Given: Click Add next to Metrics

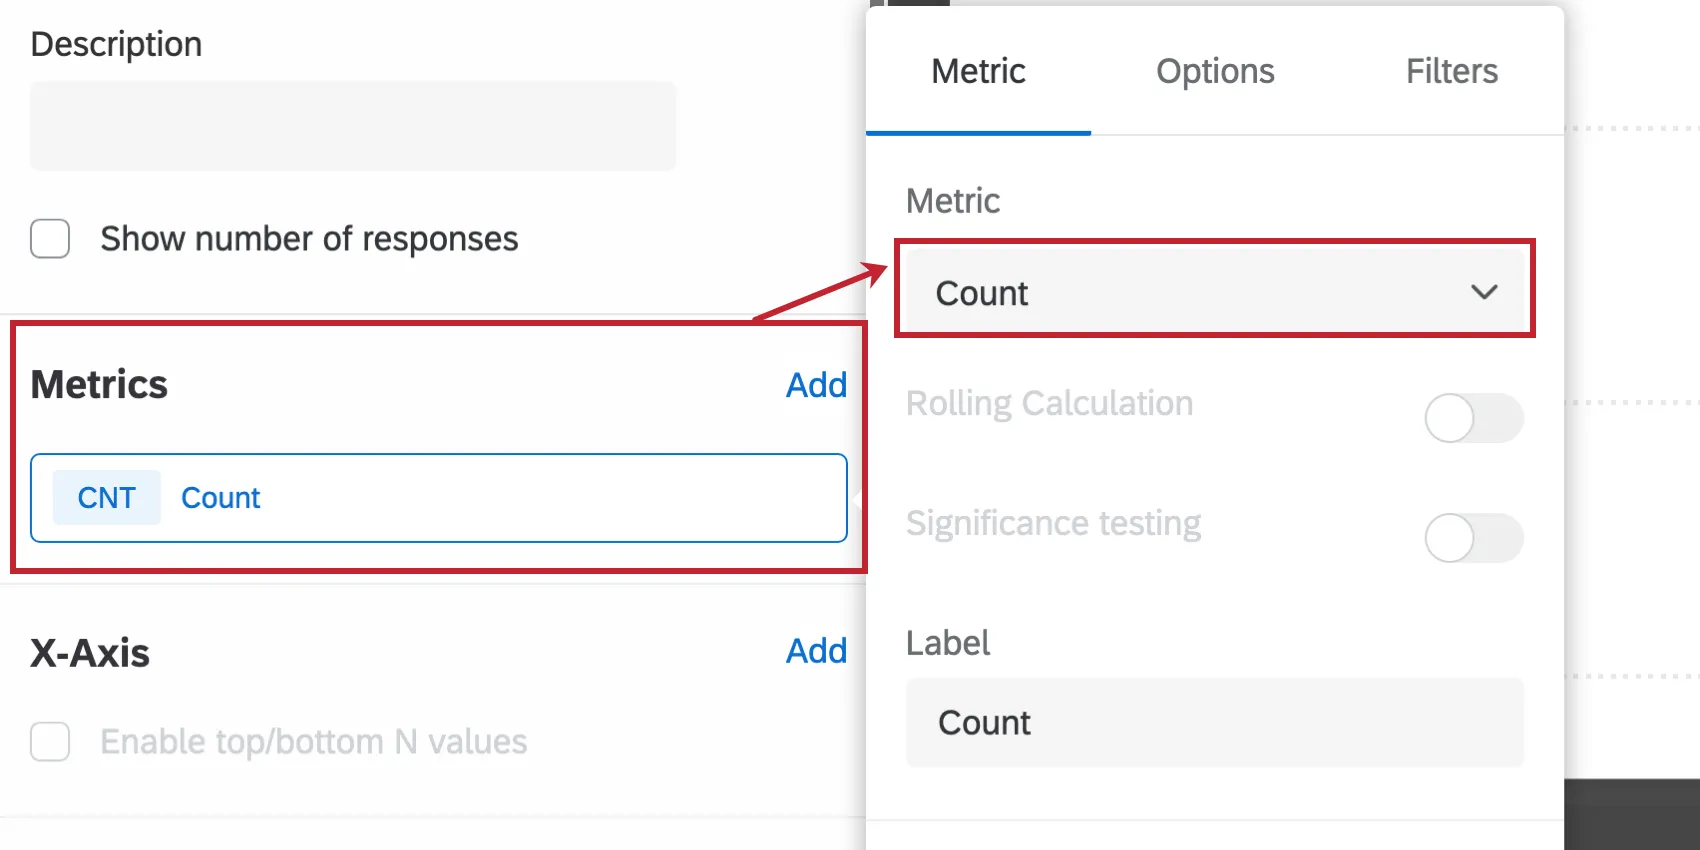Looking at the screenshot, I should pyautogui.click(x=816, y=385).
